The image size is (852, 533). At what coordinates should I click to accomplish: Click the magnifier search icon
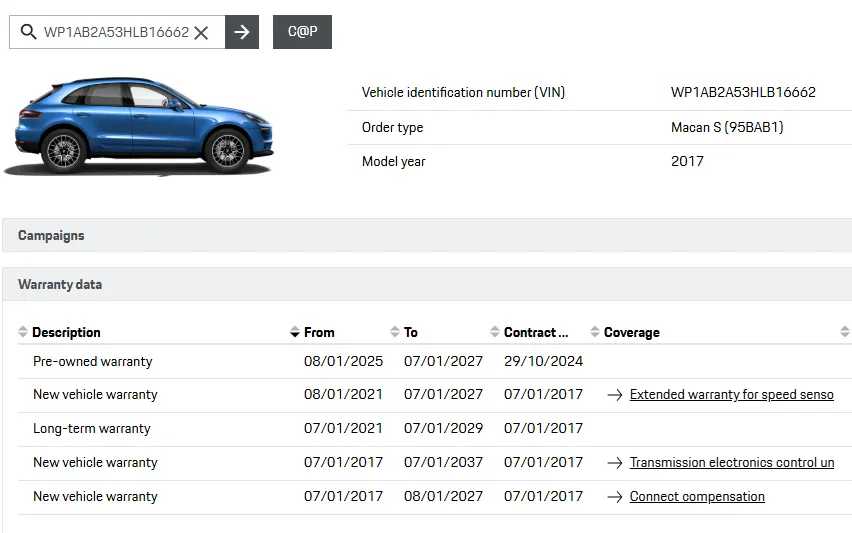[x=28, y=32]
